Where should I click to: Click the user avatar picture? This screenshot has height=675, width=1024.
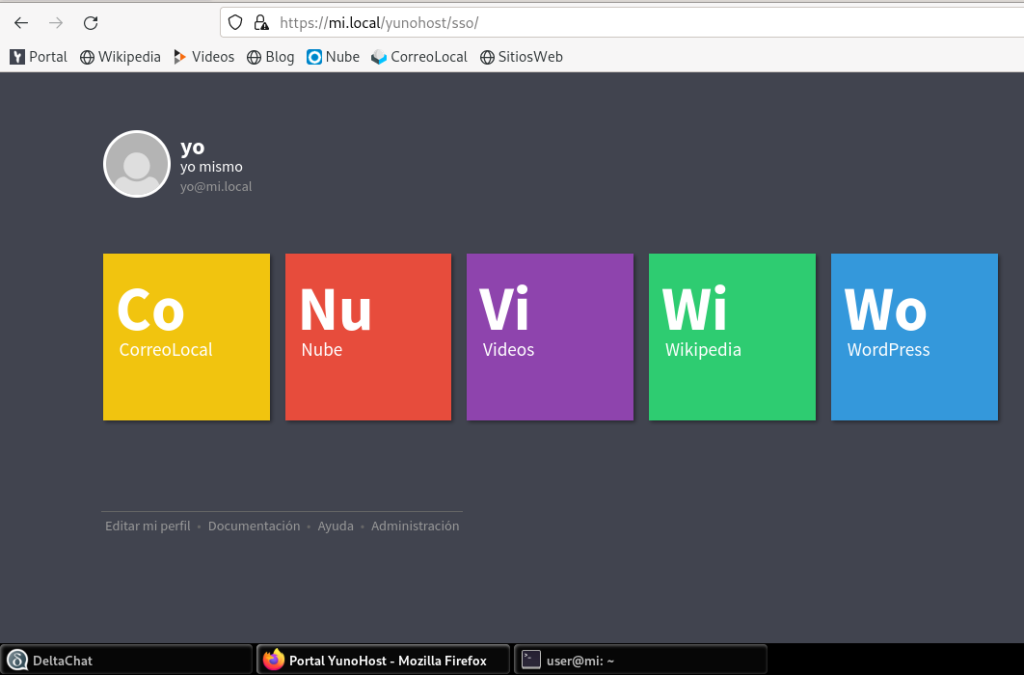(x=136, y=164)
